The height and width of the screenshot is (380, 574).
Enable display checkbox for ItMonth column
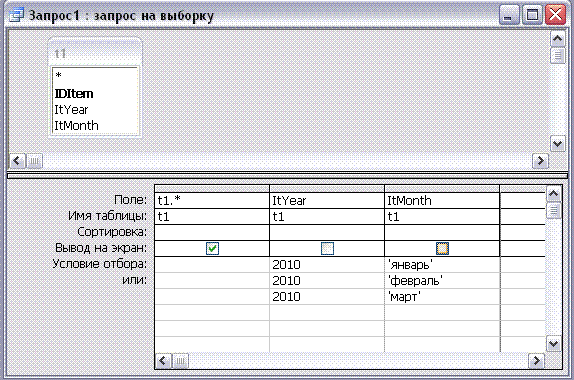coord(442,249)
